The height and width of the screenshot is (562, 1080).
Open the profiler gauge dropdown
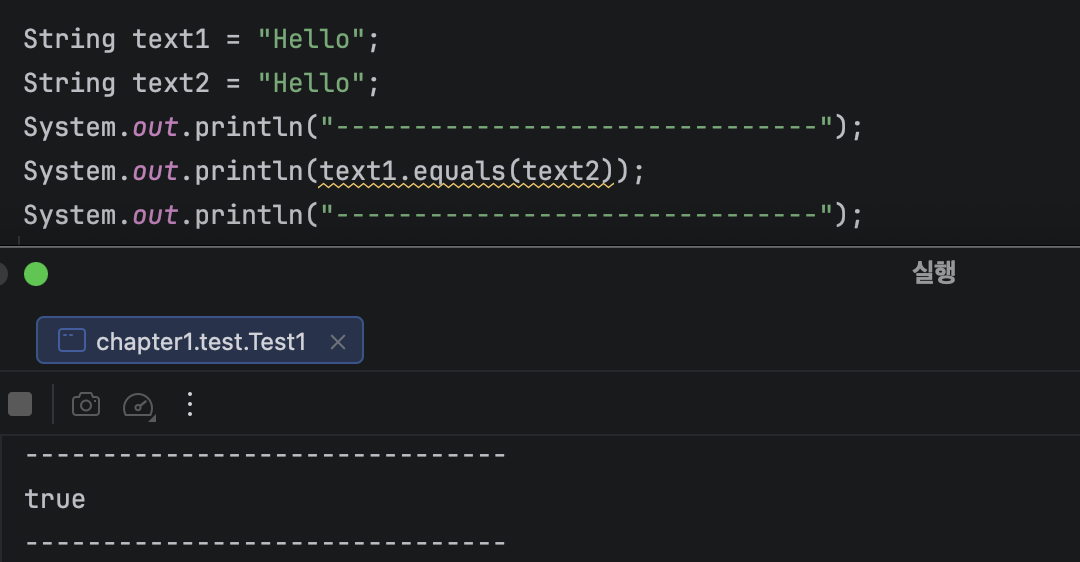[x=138, y=405]
